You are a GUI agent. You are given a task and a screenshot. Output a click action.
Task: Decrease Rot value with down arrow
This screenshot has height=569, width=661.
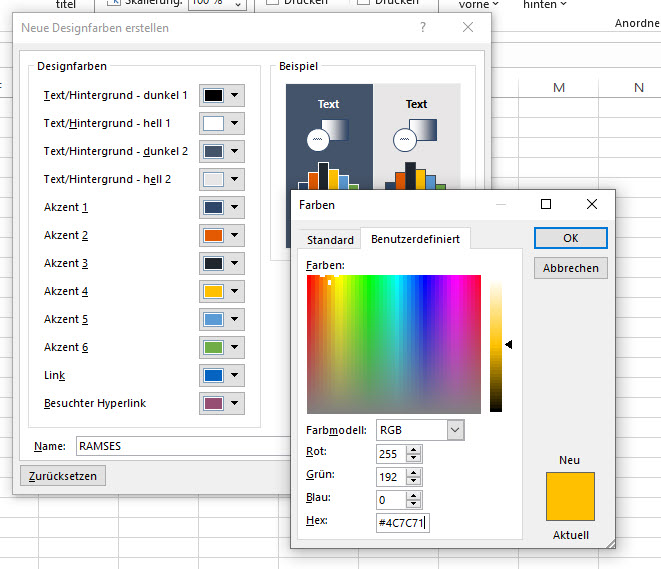(x=414, y=458)
